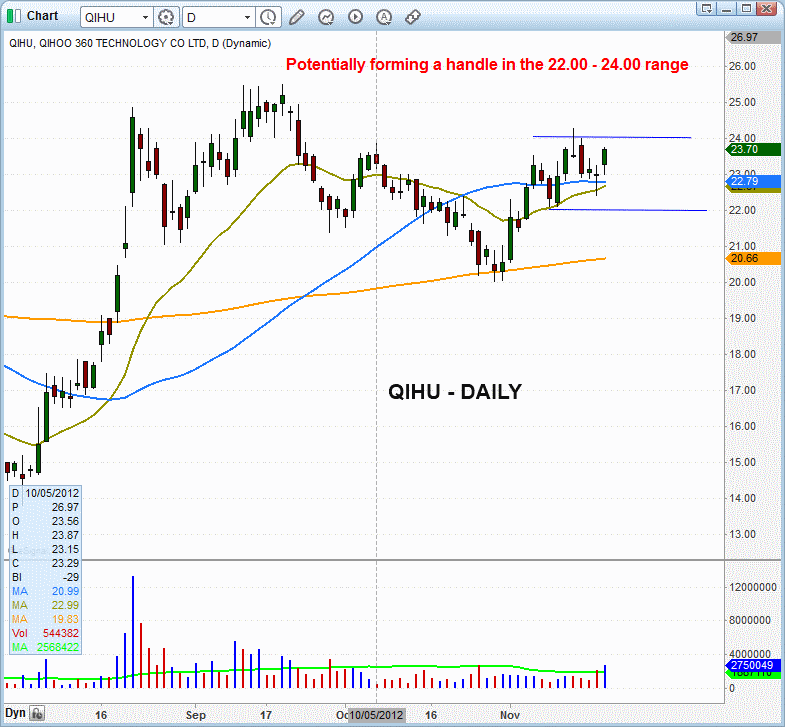Click the Nov label on time axis

coord(510,715)
